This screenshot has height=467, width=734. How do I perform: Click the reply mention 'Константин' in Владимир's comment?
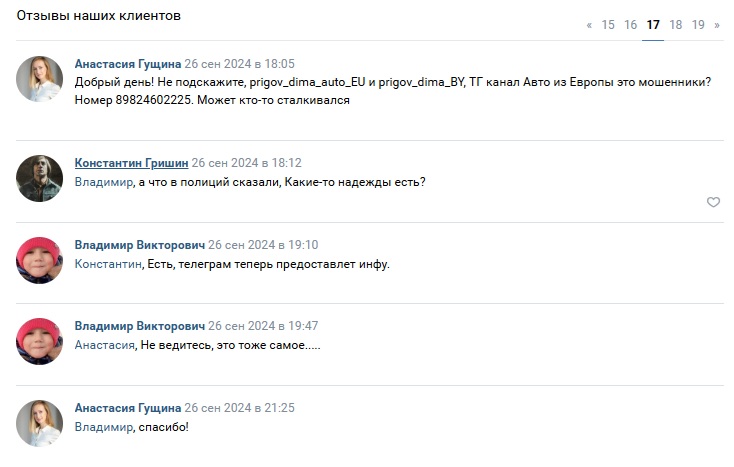click(108, 264)
